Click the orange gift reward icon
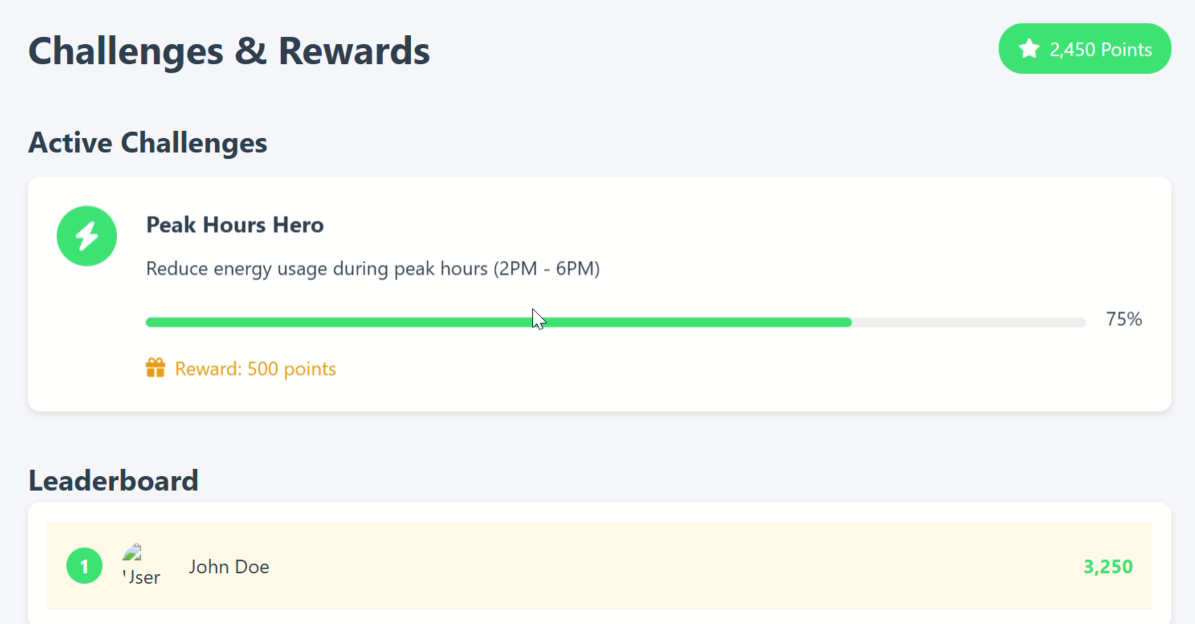This screenshot has width=1195, height=624. tap(155, 368)
